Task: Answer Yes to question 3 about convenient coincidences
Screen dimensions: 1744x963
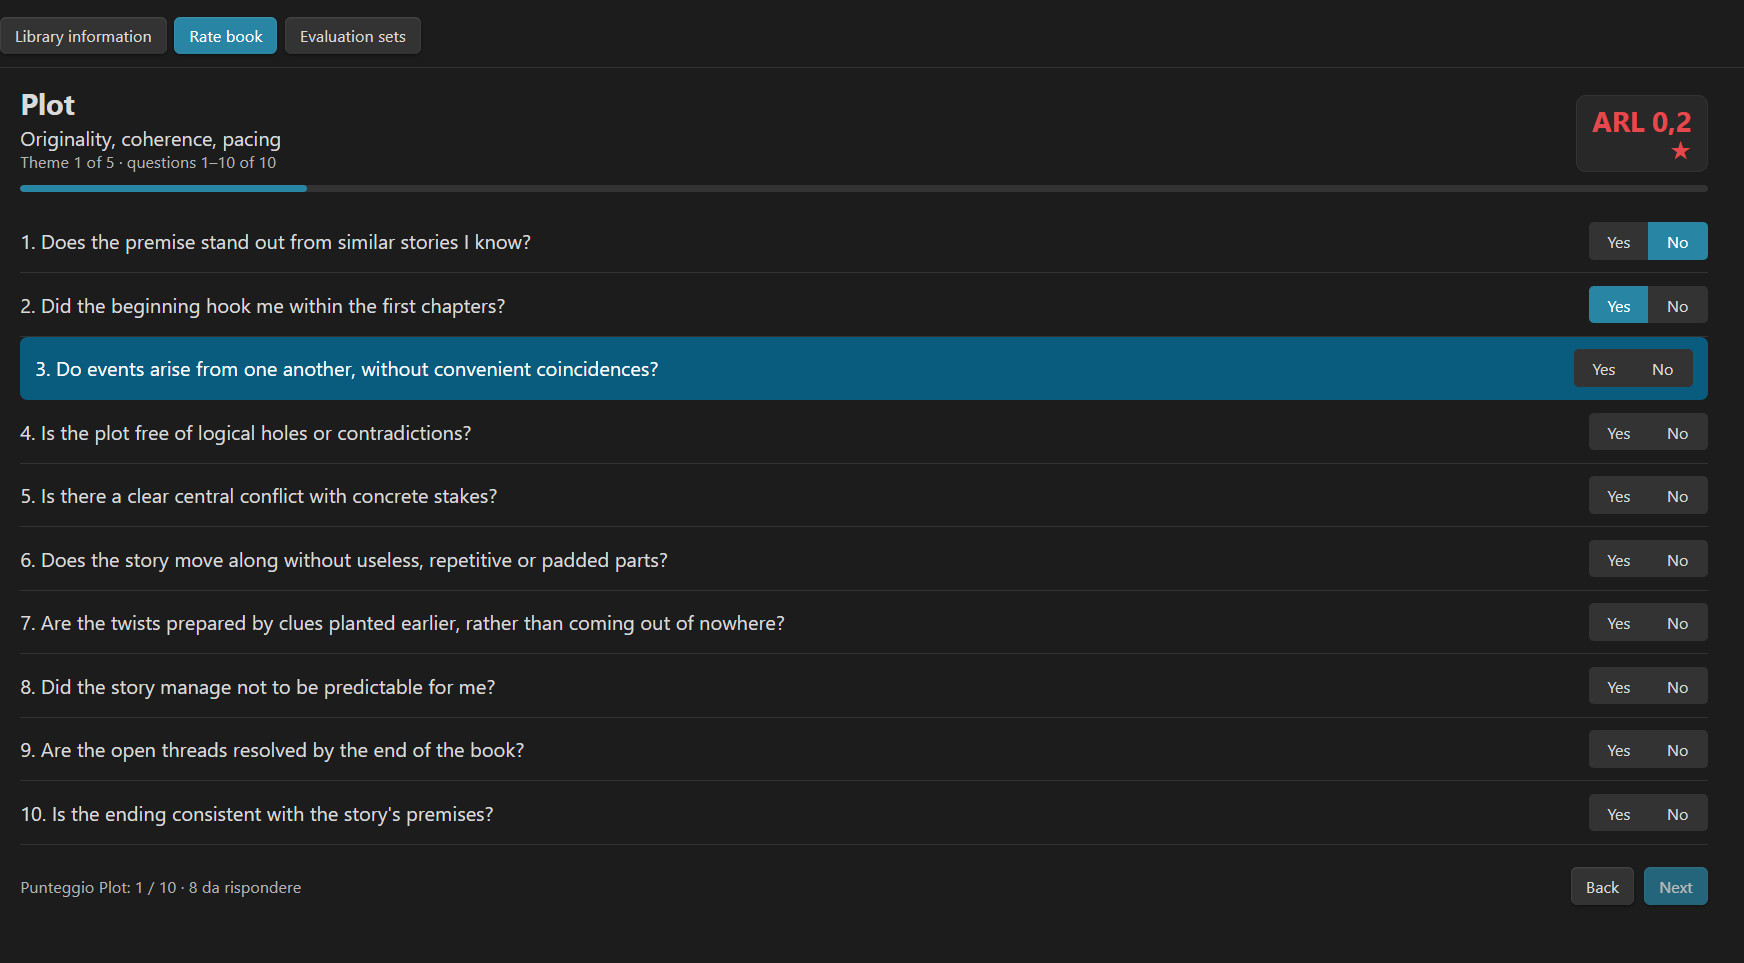Action: click(x=1603, y=369)
